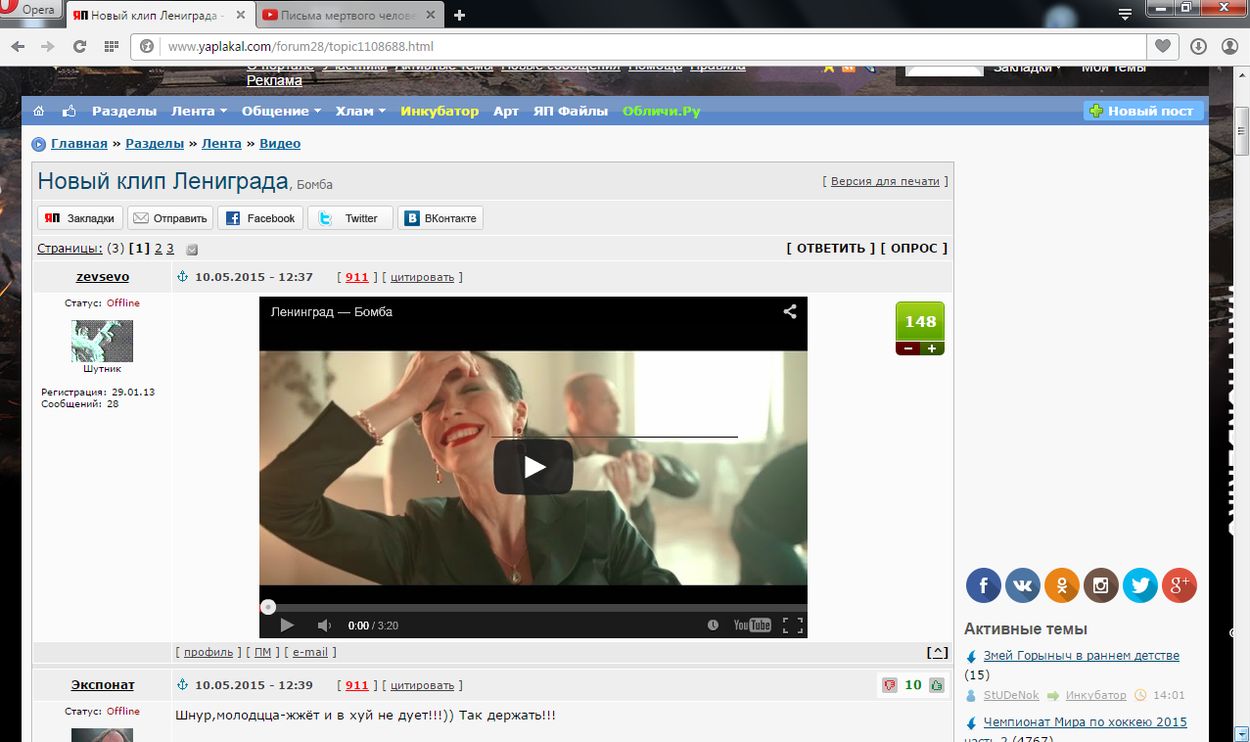Screen dimensions: 1250x742
Task: Click ОТВЕТИТЬ to reply to topic
Action: click(x=831, y=248)
